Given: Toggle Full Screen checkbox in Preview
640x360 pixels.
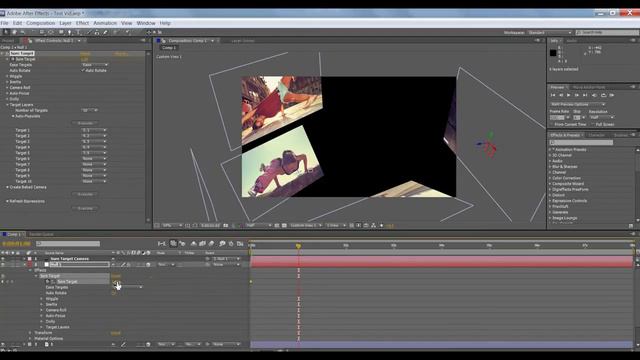Looking at the screenshot, I should click(593, 124).
